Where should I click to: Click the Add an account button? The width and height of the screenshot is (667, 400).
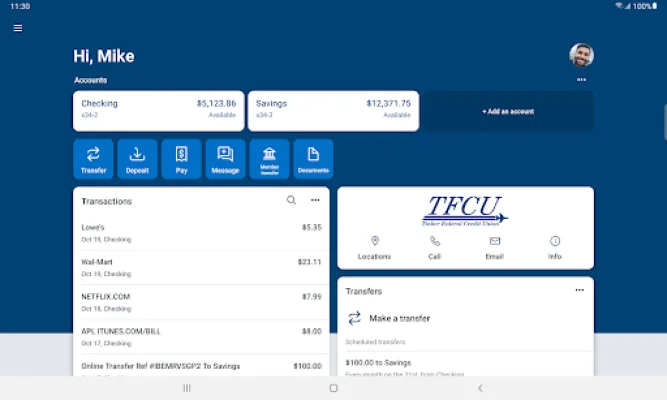[x=508, y=111]
